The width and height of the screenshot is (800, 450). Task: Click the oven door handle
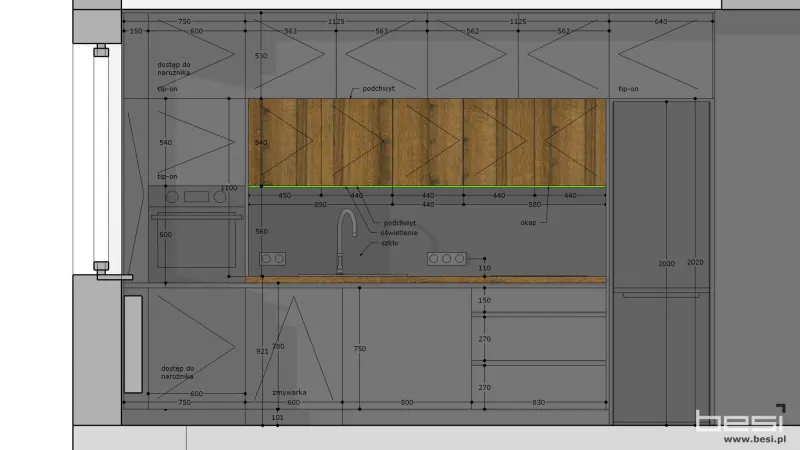coord(196,217)
